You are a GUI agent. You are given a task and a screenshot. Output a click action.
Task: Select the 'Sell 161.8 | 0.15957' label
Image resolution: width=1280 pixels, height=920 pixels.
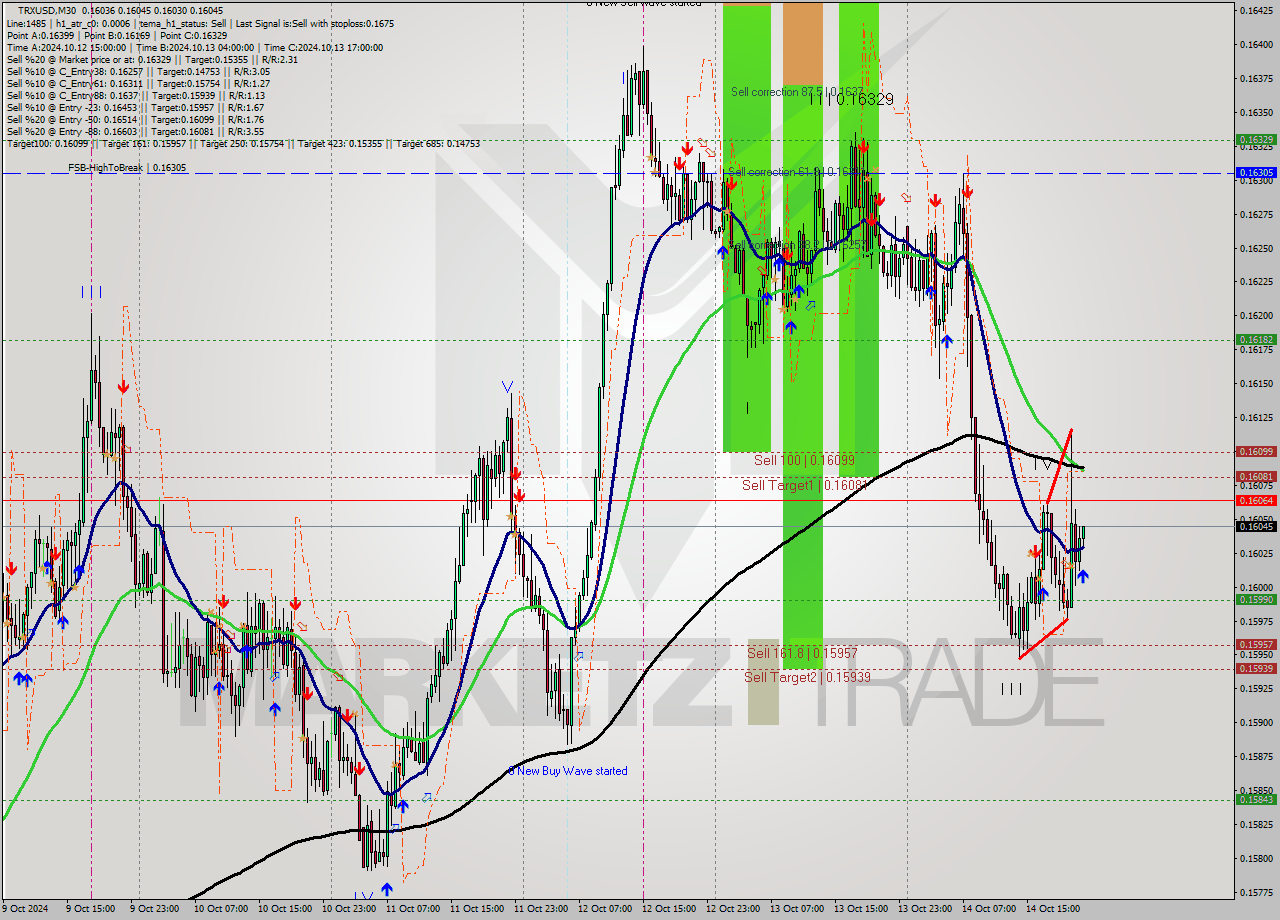click(x=802, y=653)
